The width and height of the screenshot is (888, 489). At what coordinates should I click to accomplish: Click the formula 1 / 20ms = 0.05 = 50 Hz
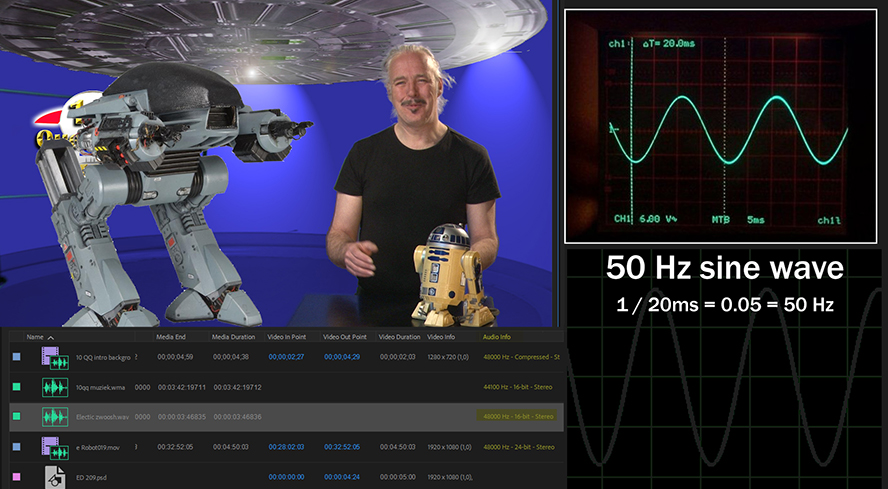[725, 305]
